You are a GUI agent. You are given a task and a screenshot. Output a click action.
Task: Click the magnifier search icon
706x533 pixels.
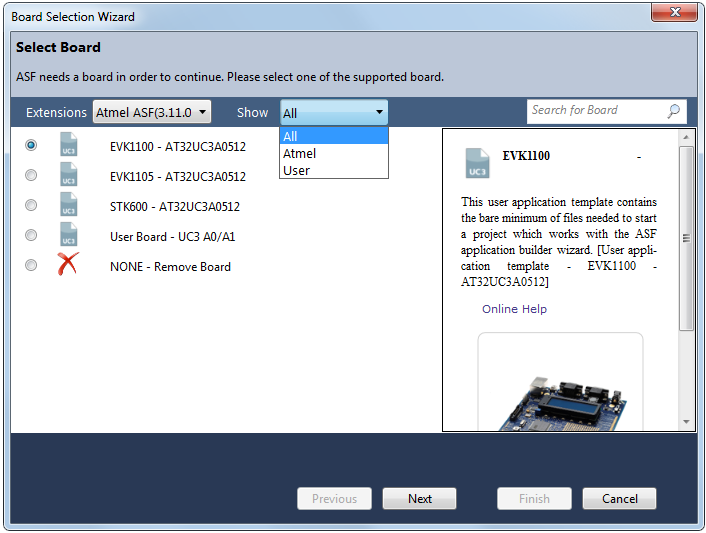pos(674,111)
